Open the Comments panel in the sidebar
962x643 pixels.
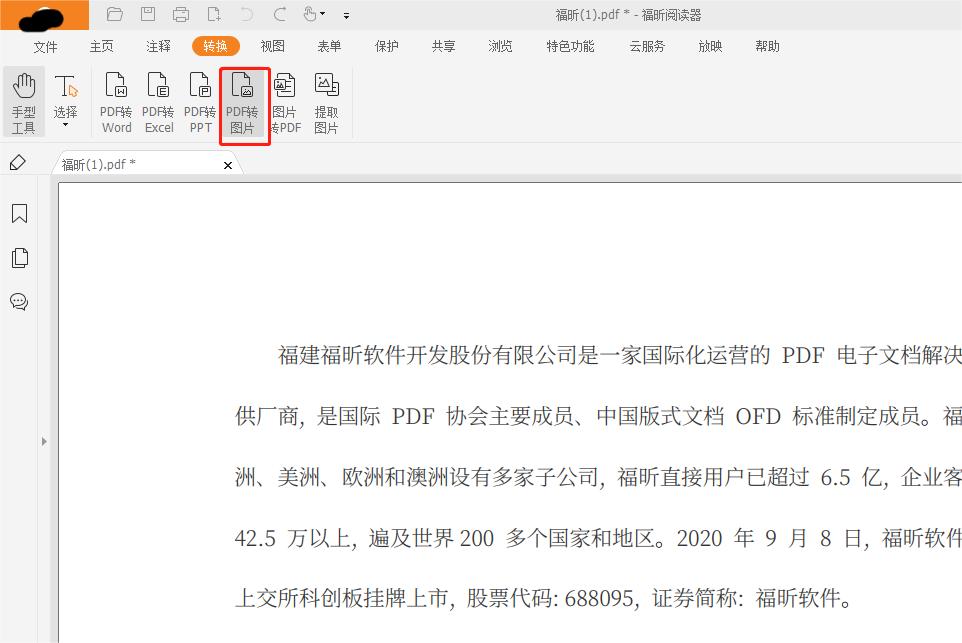(x=18, y=303)
